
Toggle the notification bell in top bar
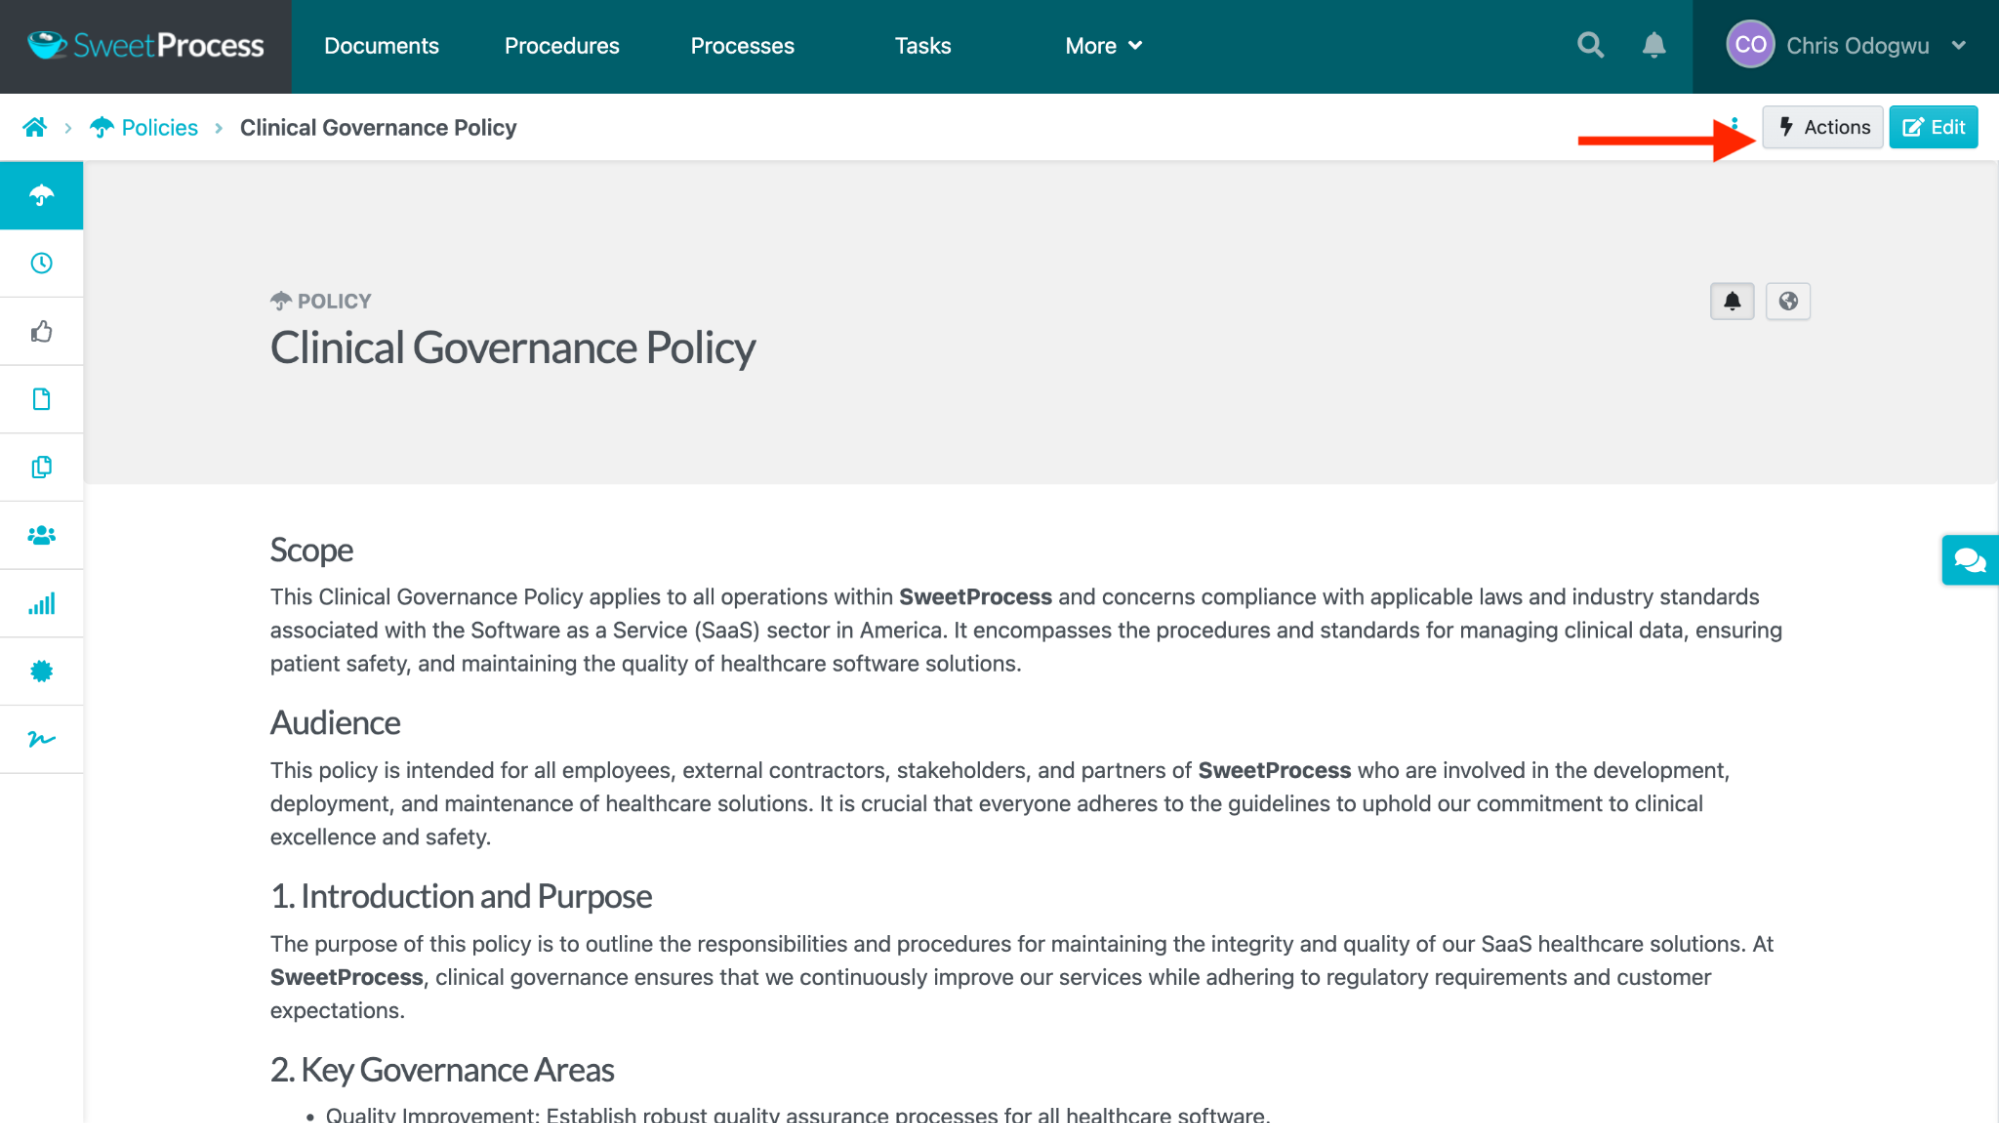1654,45
